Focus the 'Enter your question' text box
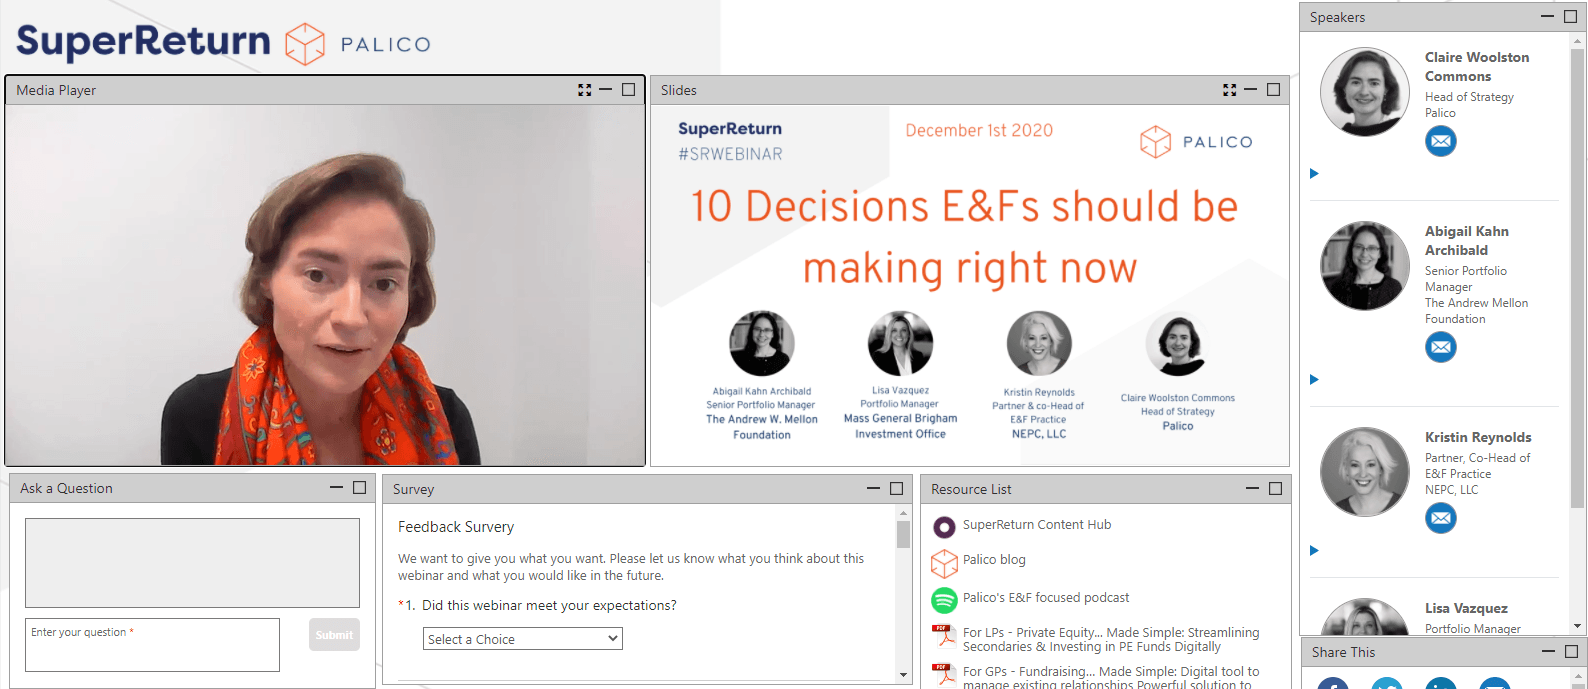Screen dimensions: 1588x689 click(x=152, y=645)
